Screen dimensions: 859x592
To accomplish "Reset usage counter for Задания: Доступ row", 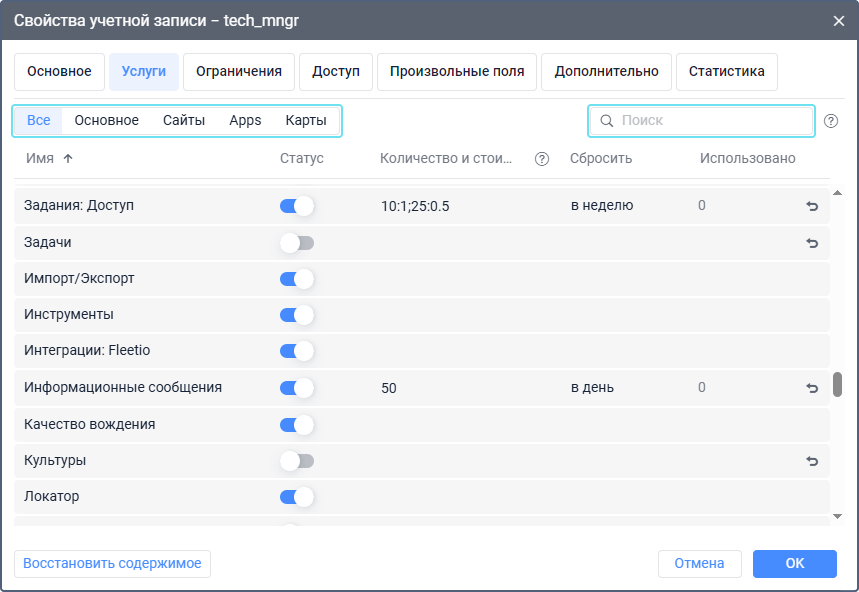I will [x=812, y=206].
